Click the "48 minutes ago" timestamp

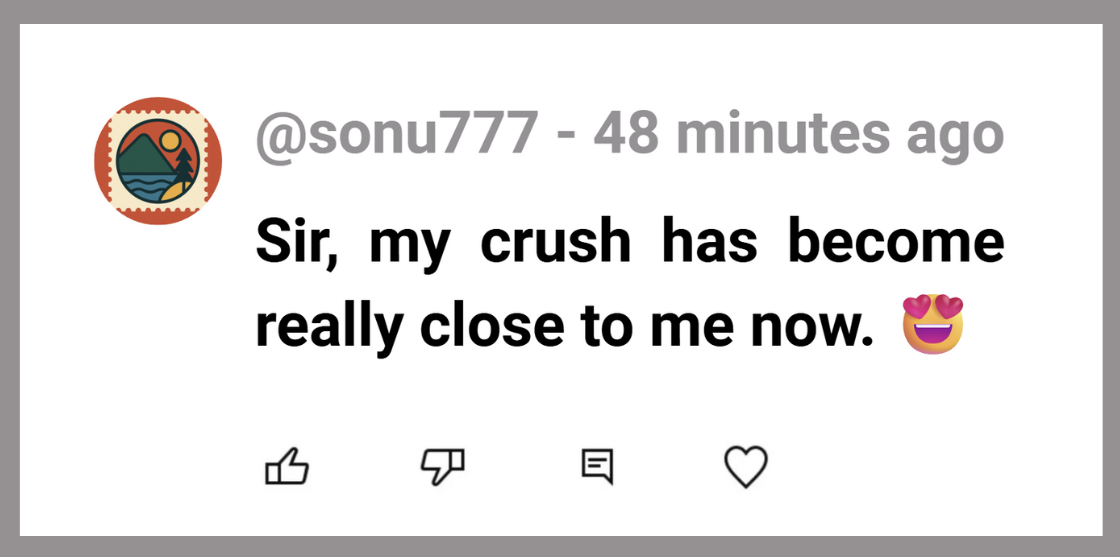pyautogui.click(x=798, y=134)
